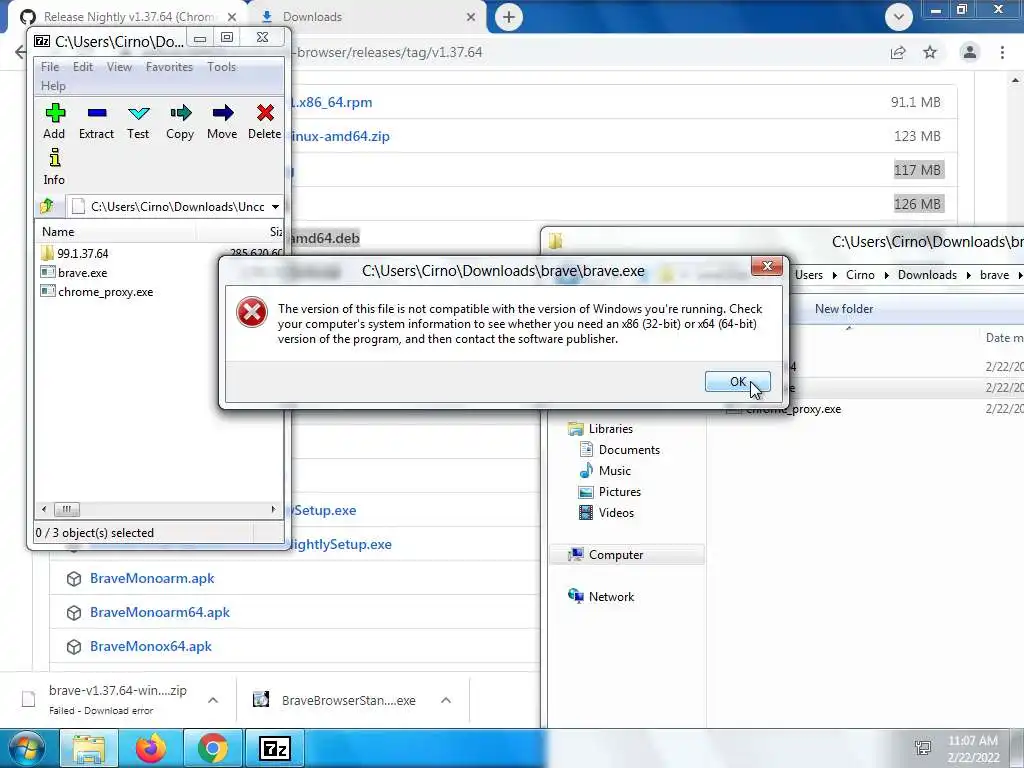Viewport: 1024px width, 768px height.
Task: Click the network tray icon
Action: point(923,748)
